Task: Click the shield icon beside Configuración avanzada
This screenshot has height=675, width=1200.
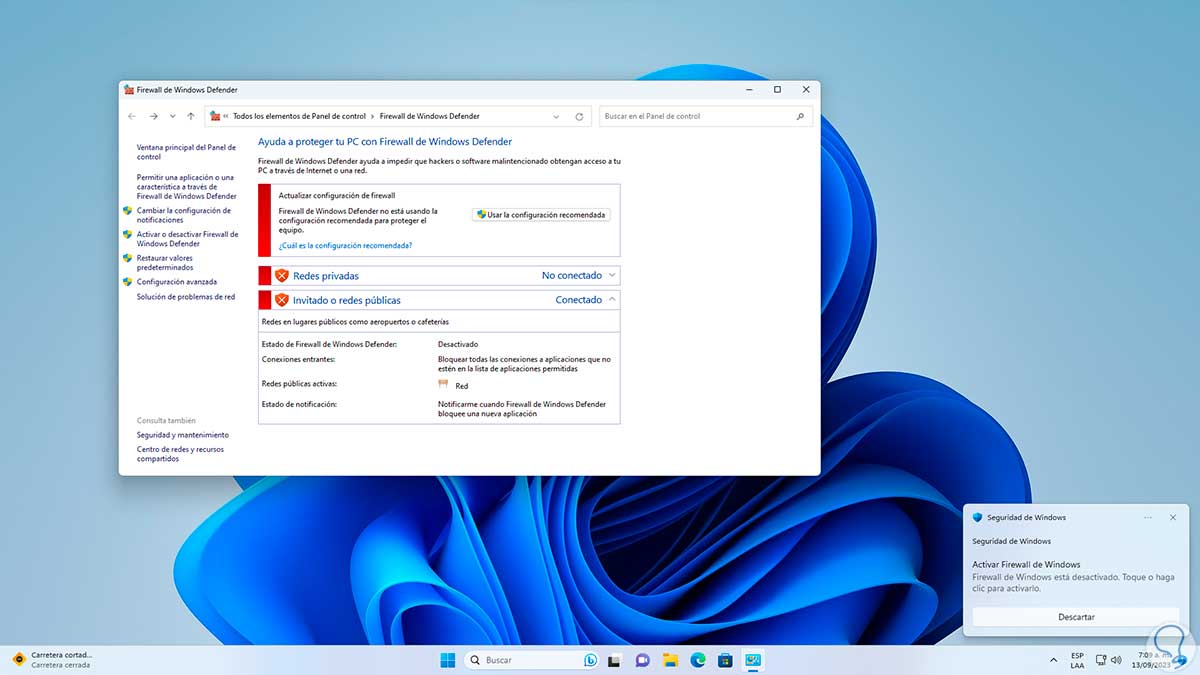Action: coord(127,282)
